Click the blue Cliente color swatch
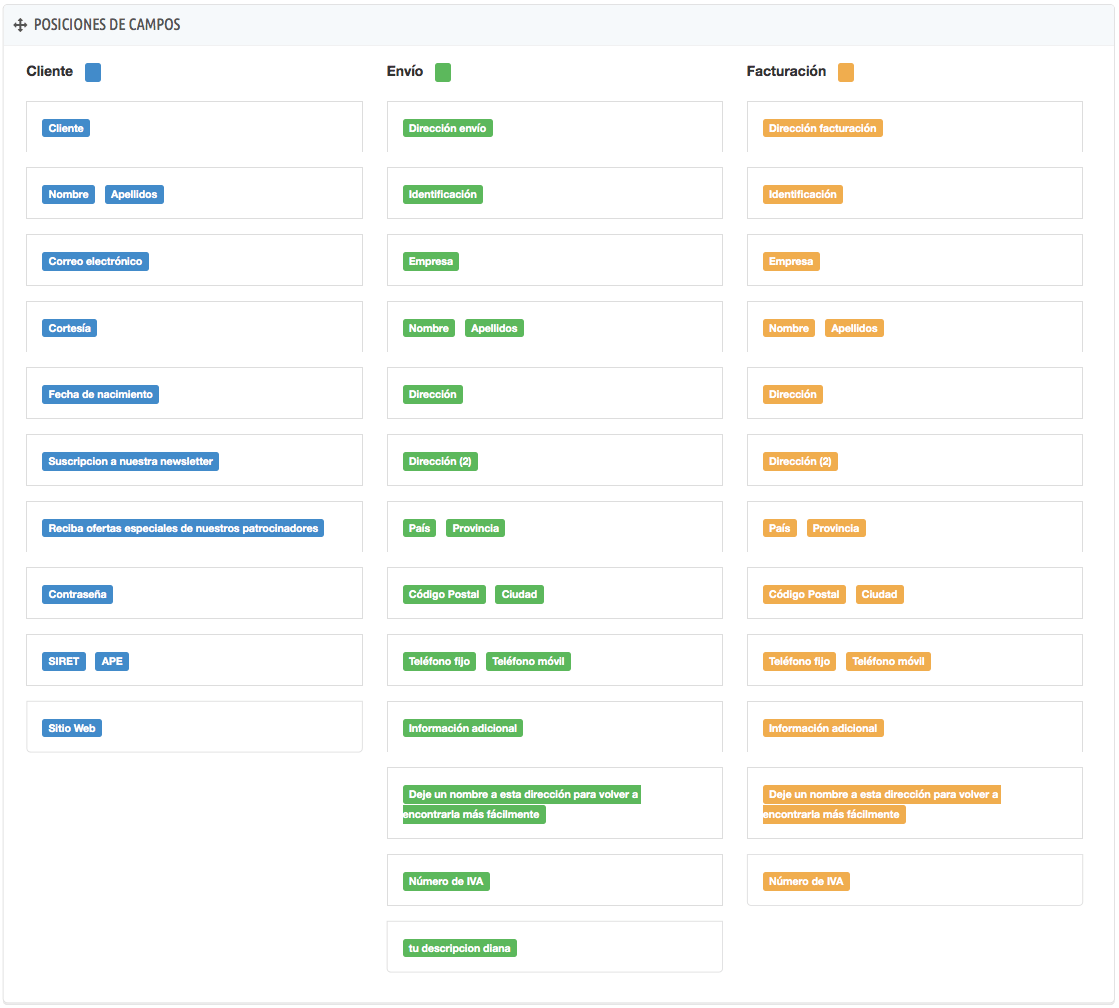Viewport: 1119px width, 1008px height. click(x=93, y=72)
